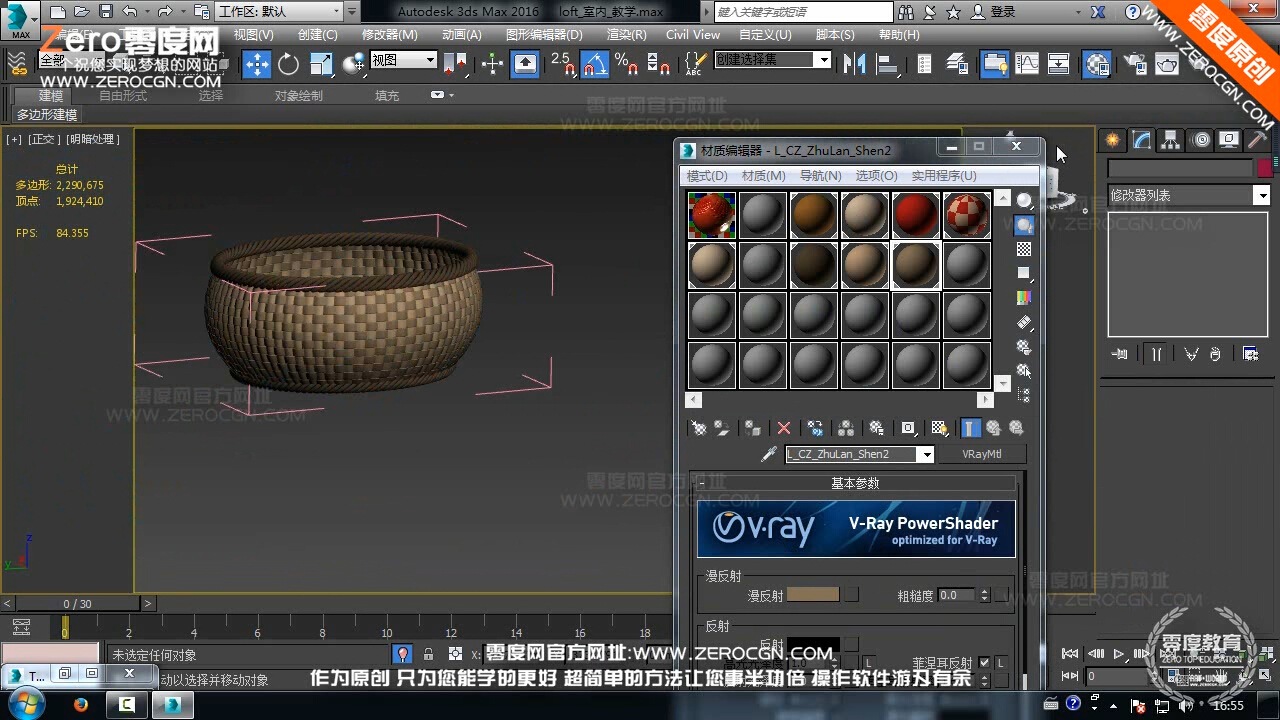
Task: Click the VRayMtl material type button
Action: (982, 454)
